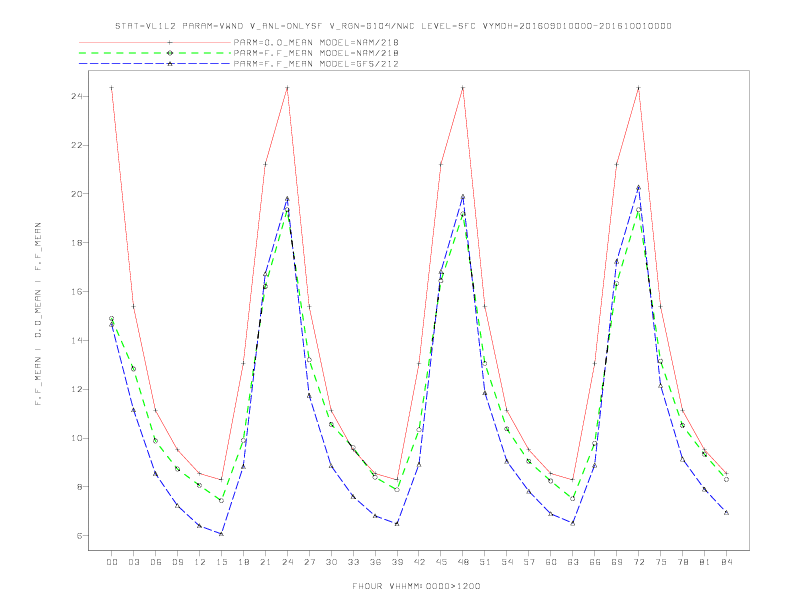
Task: Click y-axis tick label 22
Action: click(x=77, y=145)
